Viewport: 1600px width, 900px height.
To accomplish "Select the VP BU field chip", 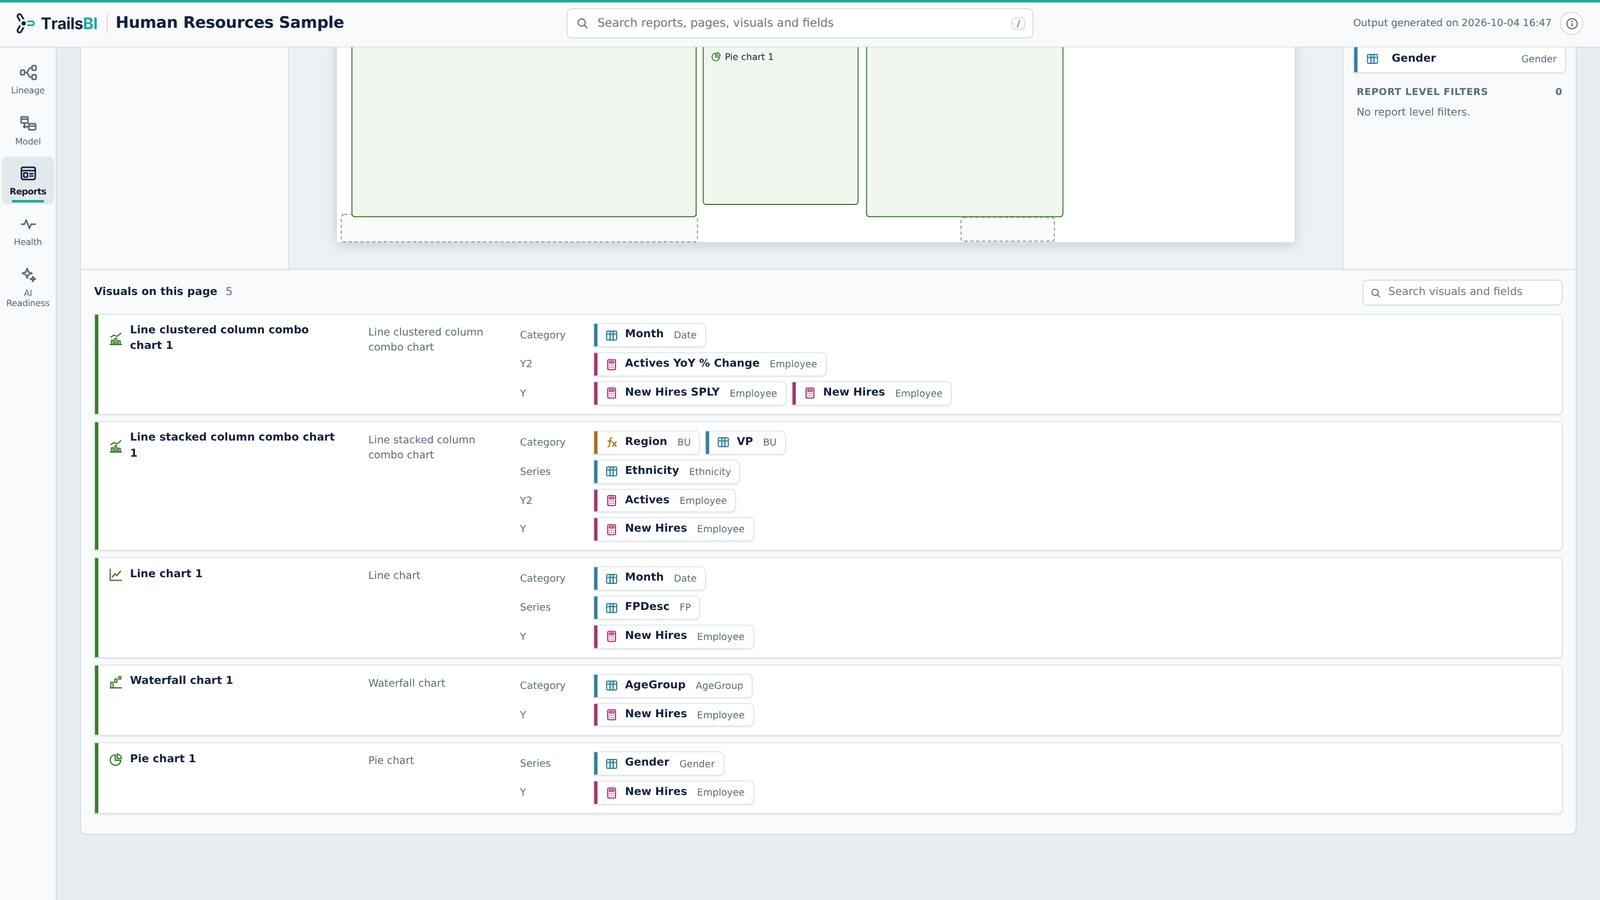I will (746, 442).
